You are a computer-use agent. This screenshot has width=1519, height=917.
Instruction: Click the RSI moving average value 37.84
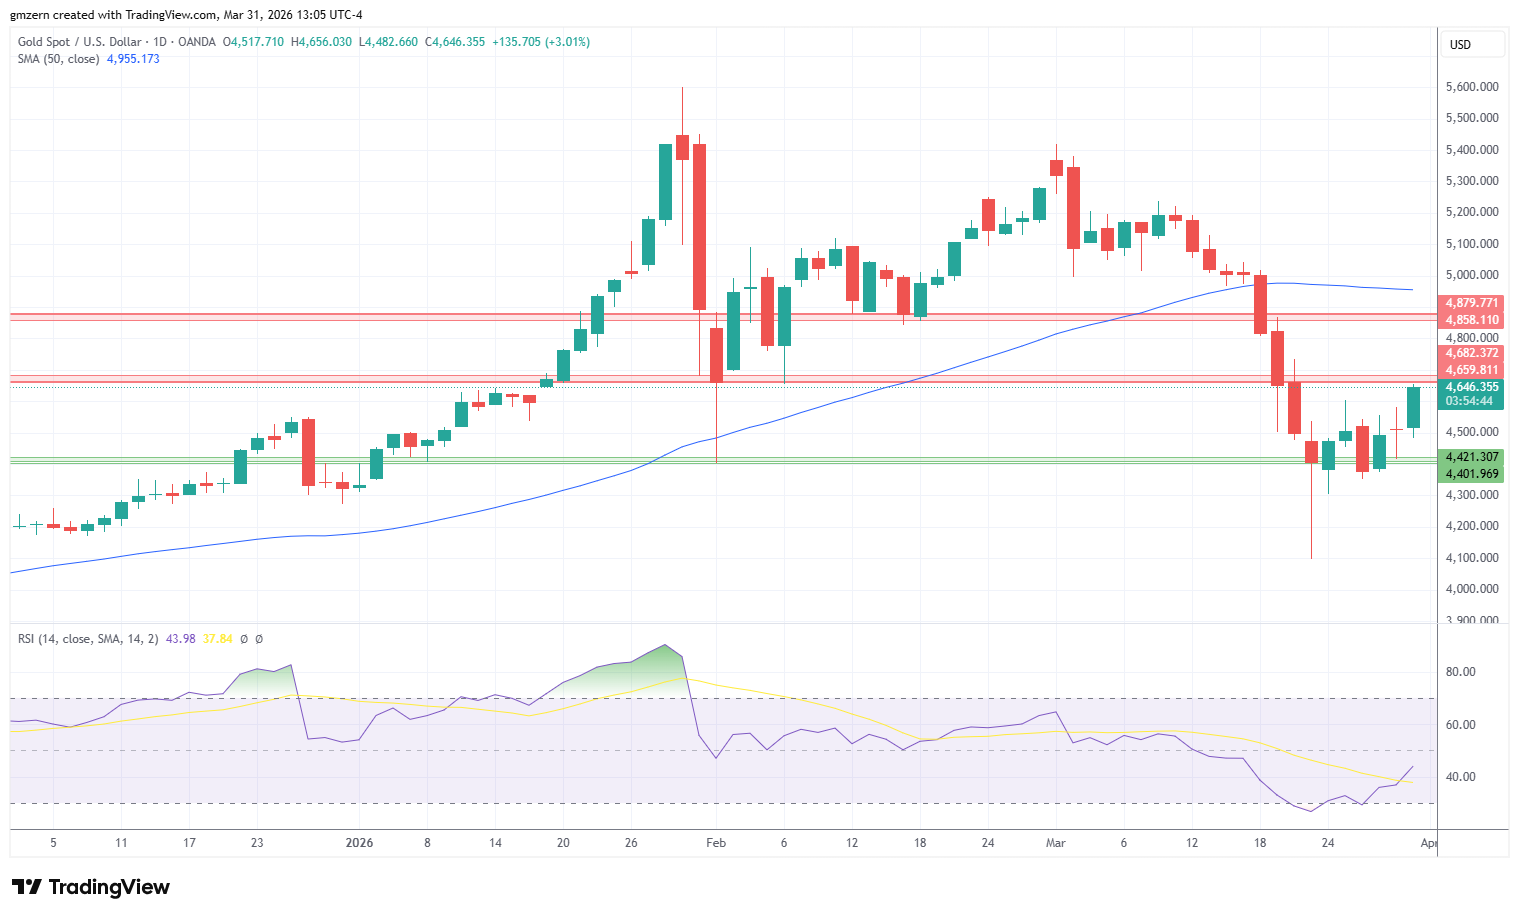[x=217, y=639]
